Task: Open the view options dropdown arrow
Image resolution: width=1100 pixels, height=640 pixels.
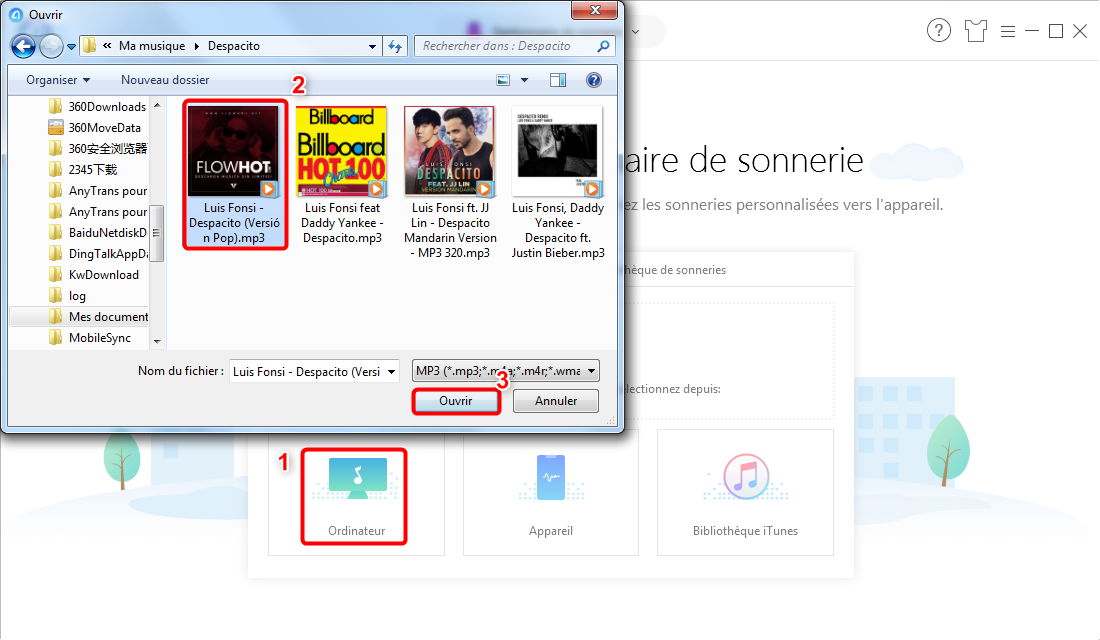Action: point(525,80)
